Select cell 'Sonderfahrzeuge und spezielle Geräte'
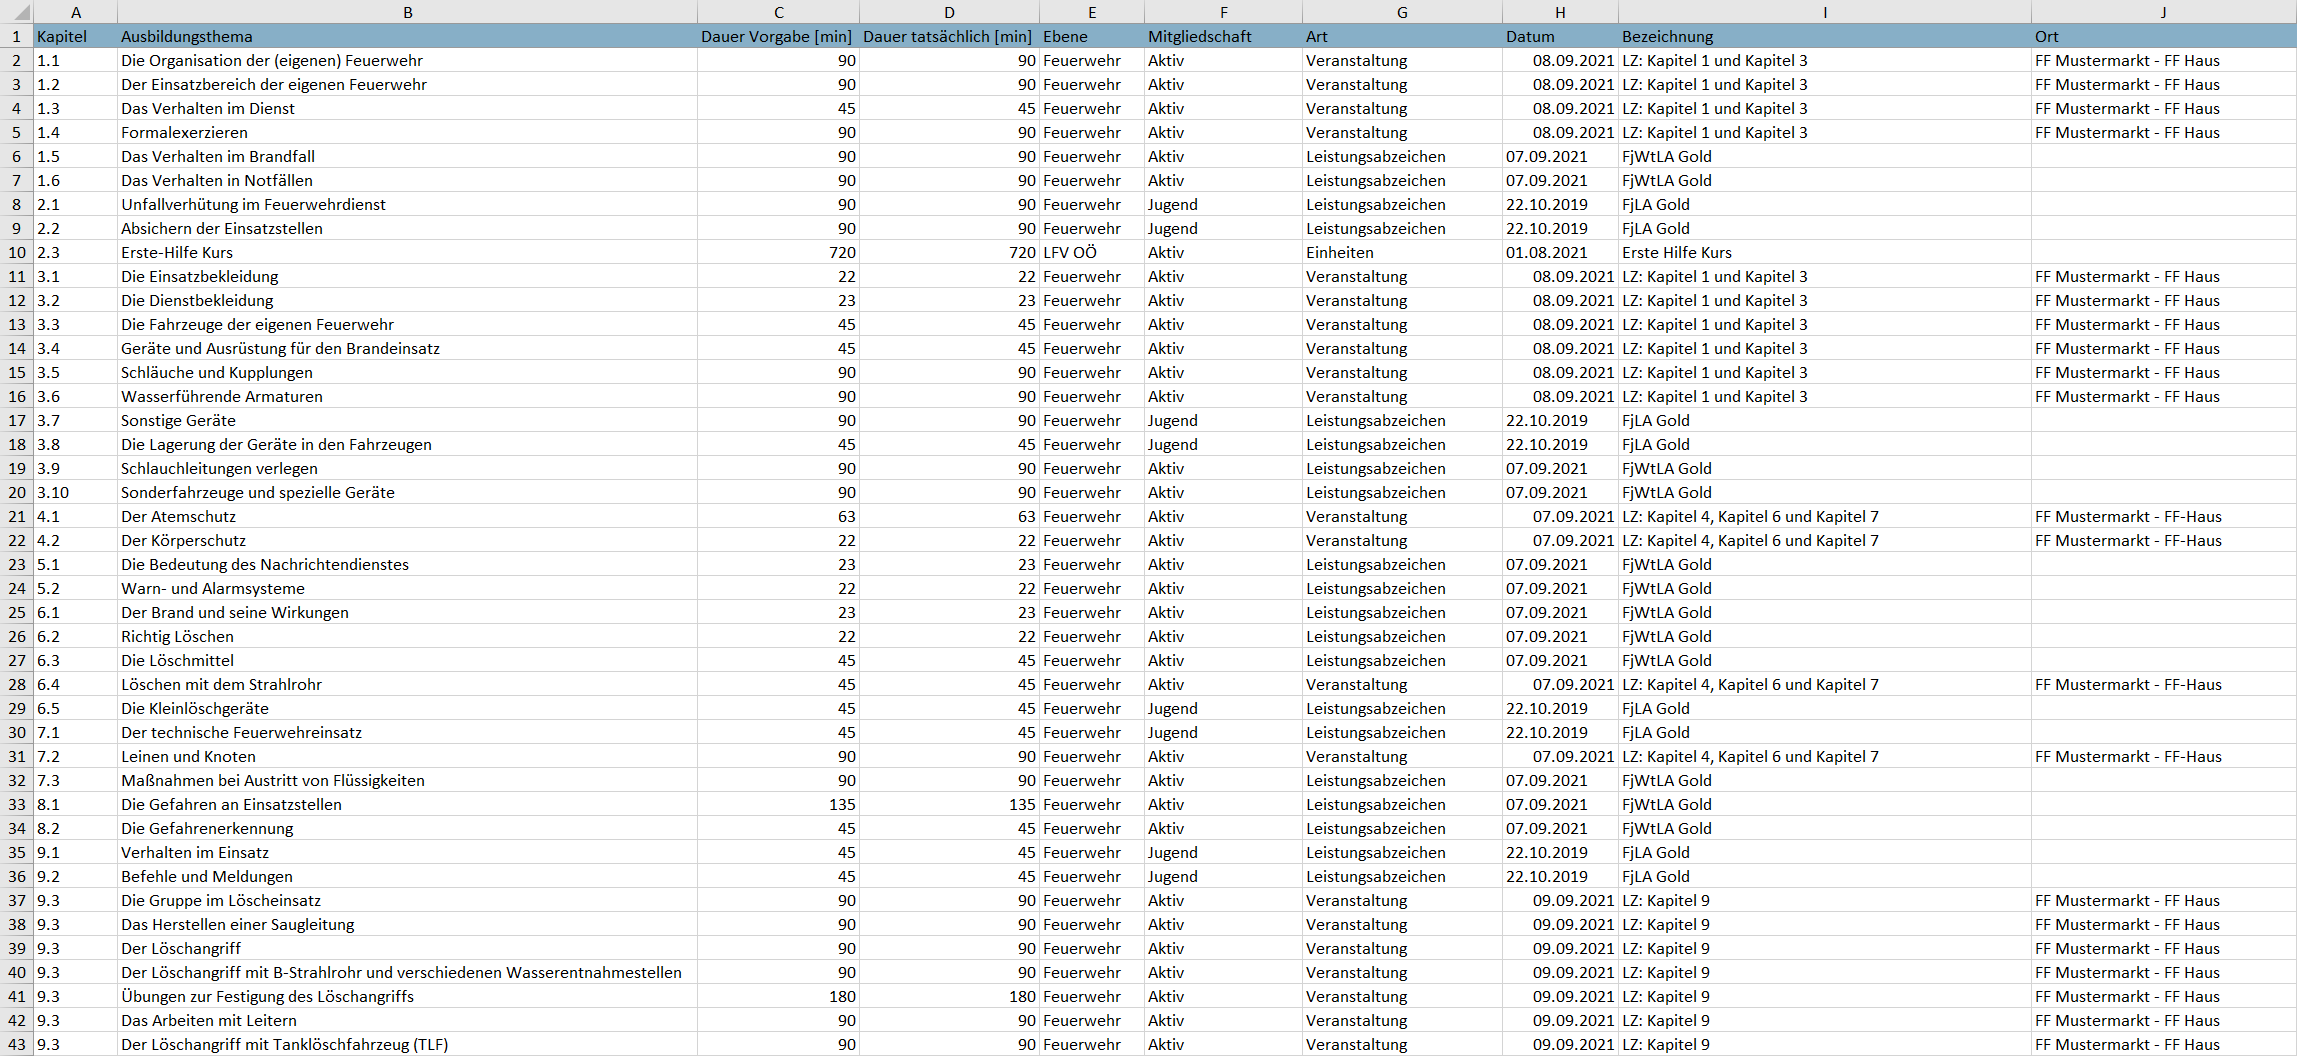 407,492
